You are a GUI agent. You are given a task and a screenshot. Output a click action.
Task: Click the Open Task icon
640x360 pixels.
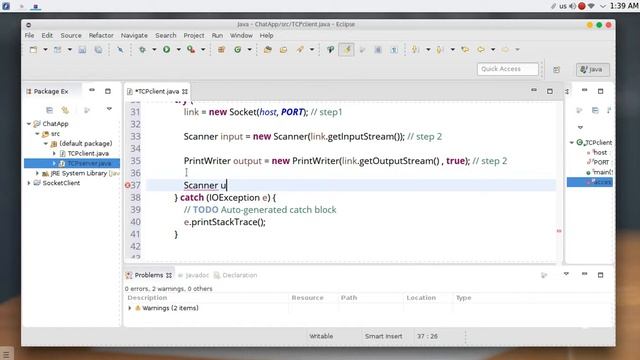point(283,50)
